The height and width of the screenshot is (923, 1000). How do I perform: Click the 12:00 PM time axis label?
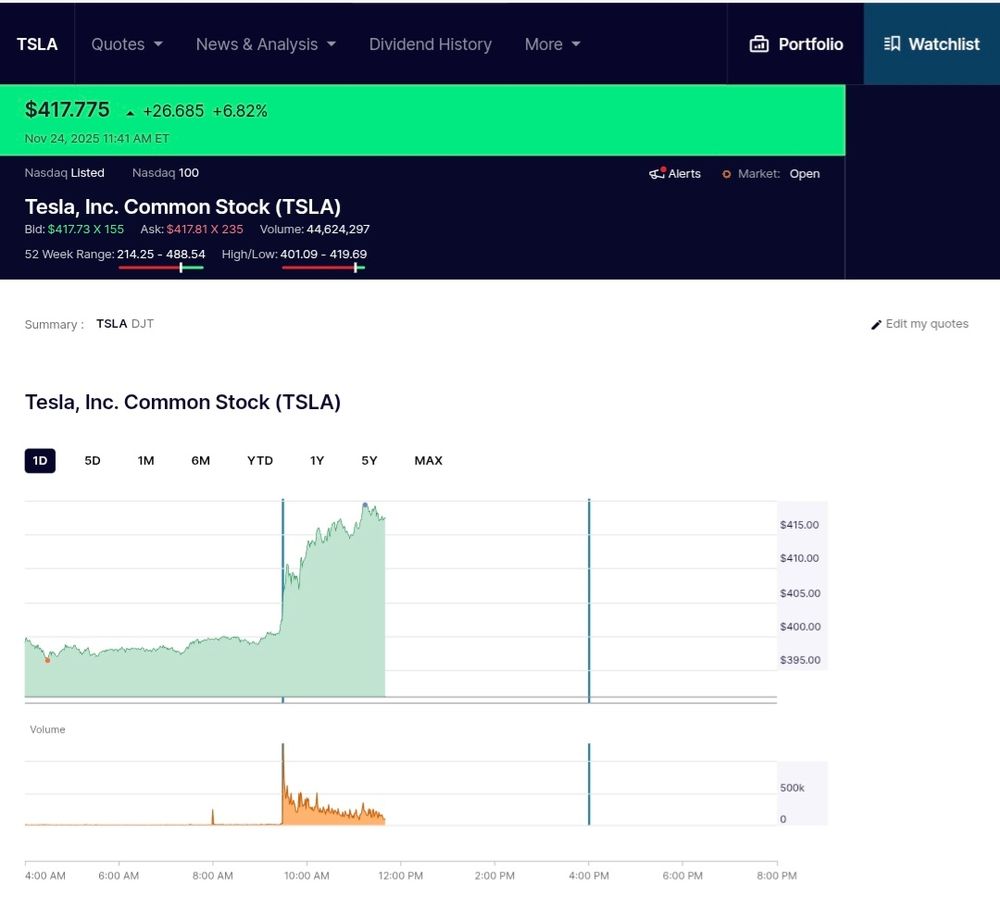[401, 876]
